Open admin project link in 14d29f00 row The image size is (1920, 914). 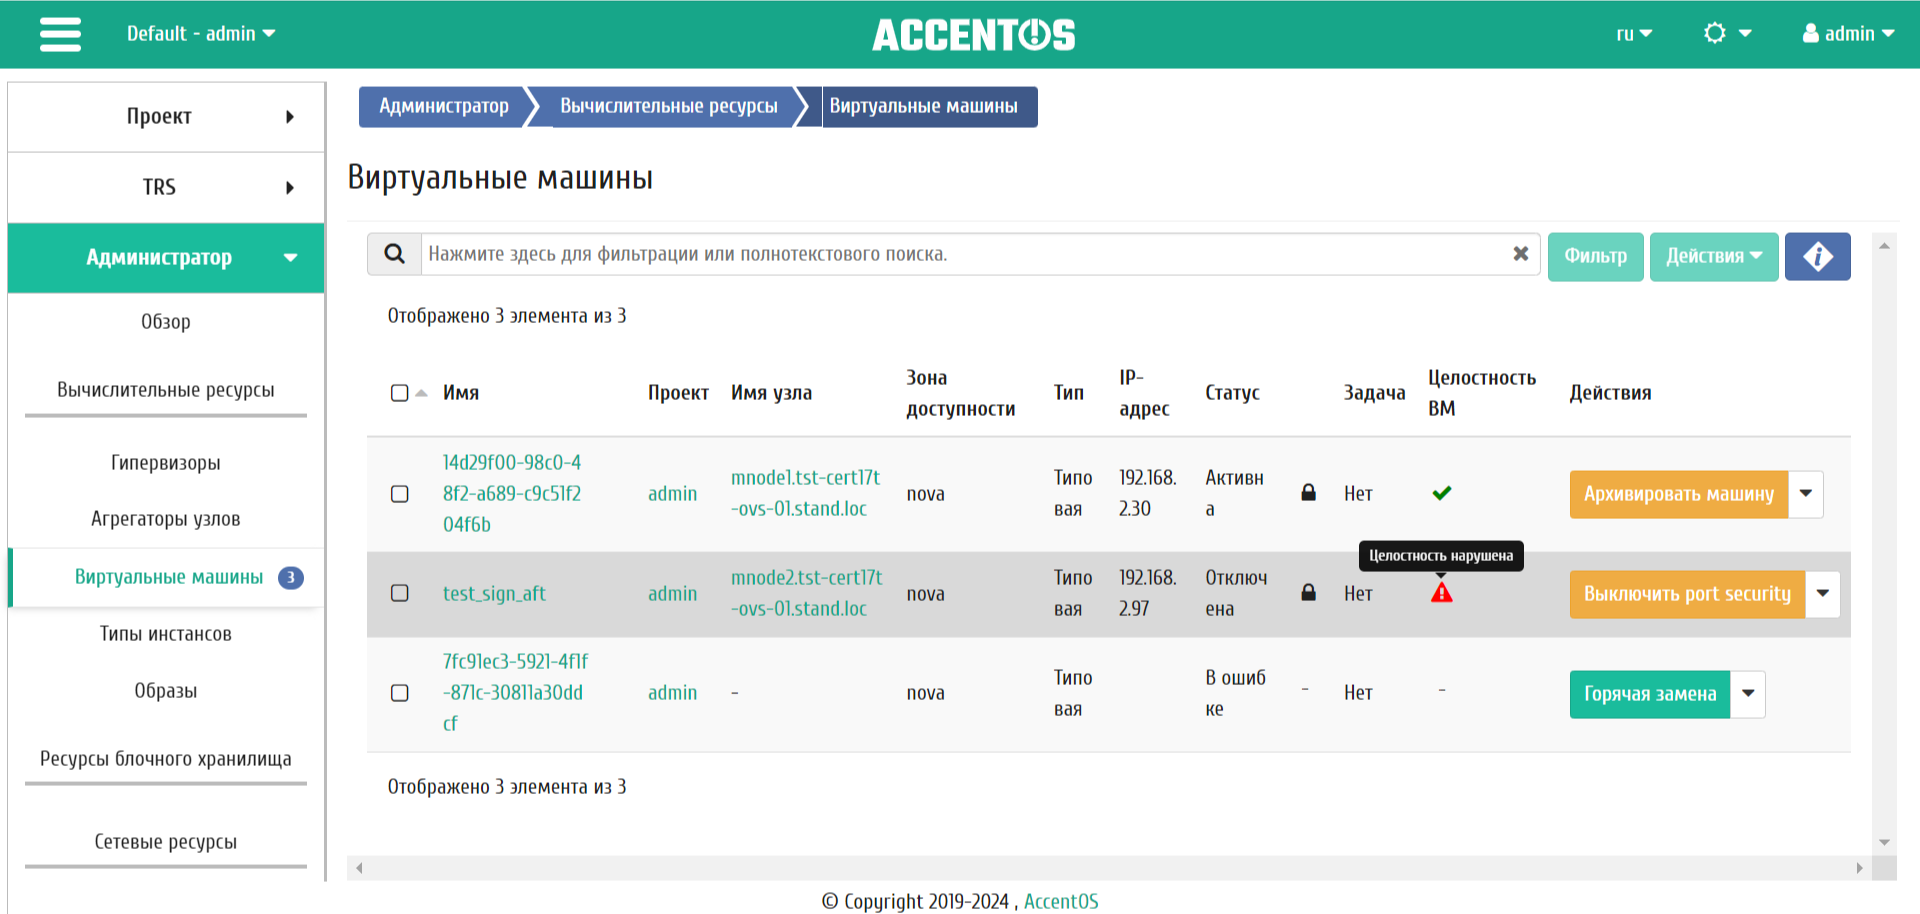pyautogui.click(x=672, y=493)
